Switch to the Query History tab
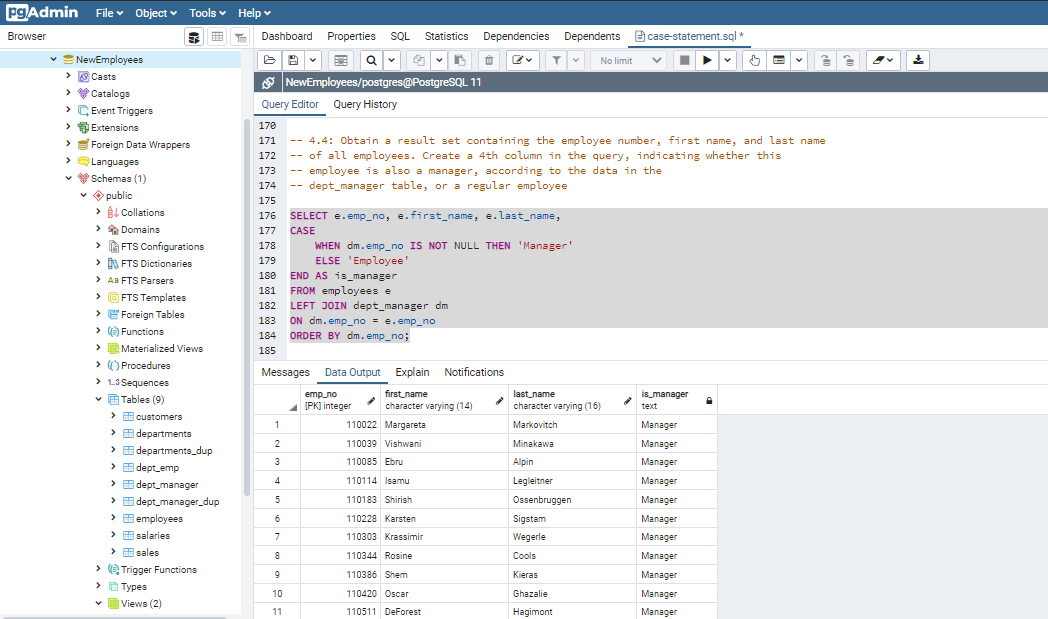The image size is (1048, 619). (x=365, y=104)
